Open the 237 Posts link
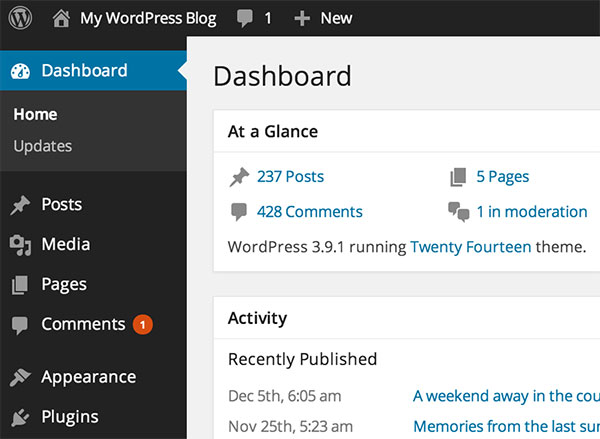The width and height of the screenshot is (600, 439). [x=290, y=177]
